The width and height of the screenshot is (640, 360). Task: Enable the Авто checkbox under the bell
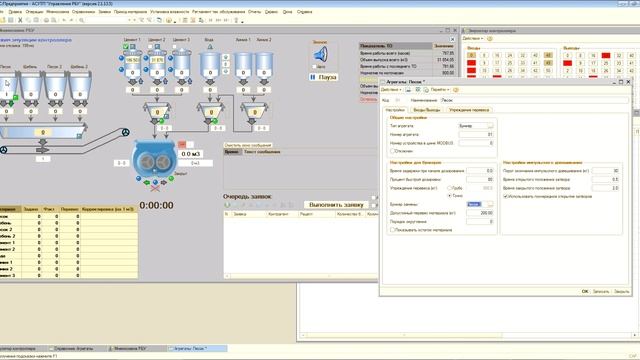tap(314, 67)
